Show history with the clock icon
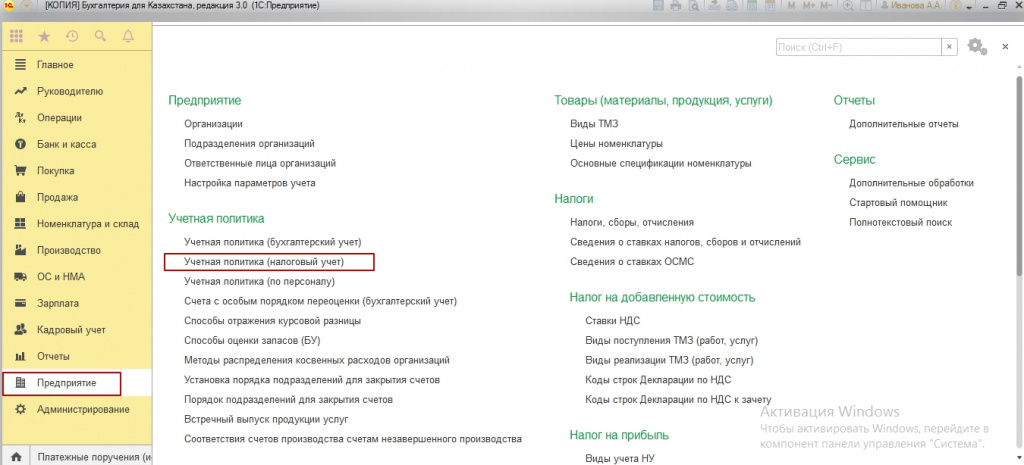Screen dimensions: 1024x465 pyautogui.click(x=72, y=37)
